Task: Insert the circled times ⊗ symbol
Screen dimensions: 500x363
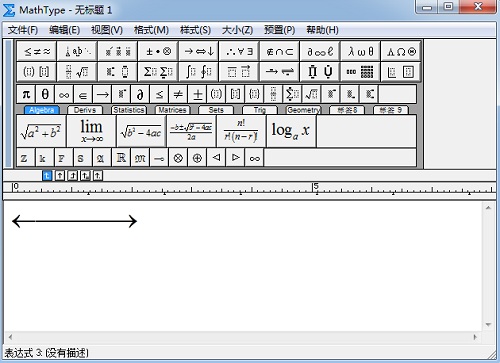Action: 178,158
